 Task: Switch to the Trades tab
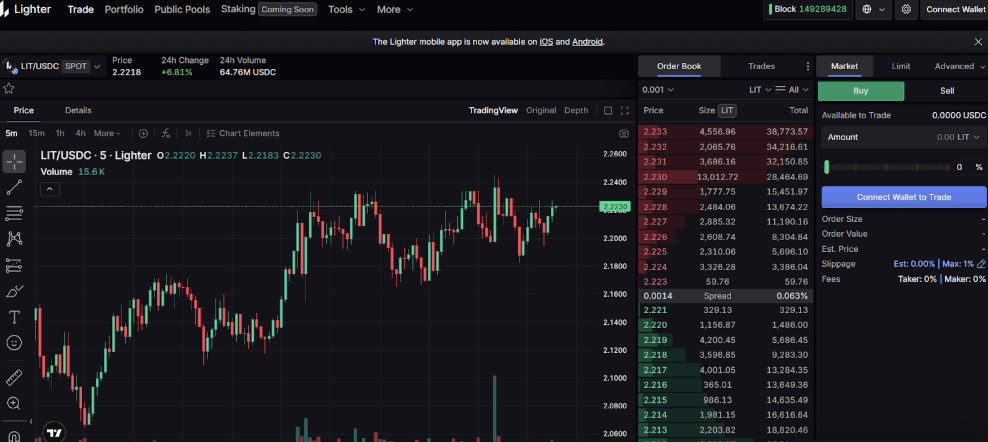click(x=761, y=67)
